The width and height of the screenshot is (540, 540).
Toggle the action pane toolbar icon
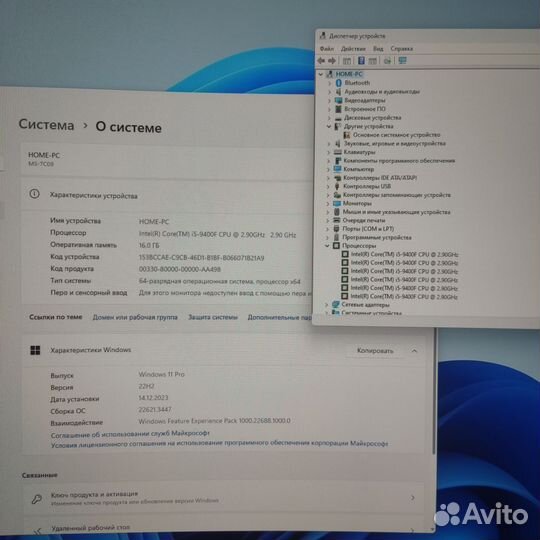pyautogui.click(x=372, y=61)
